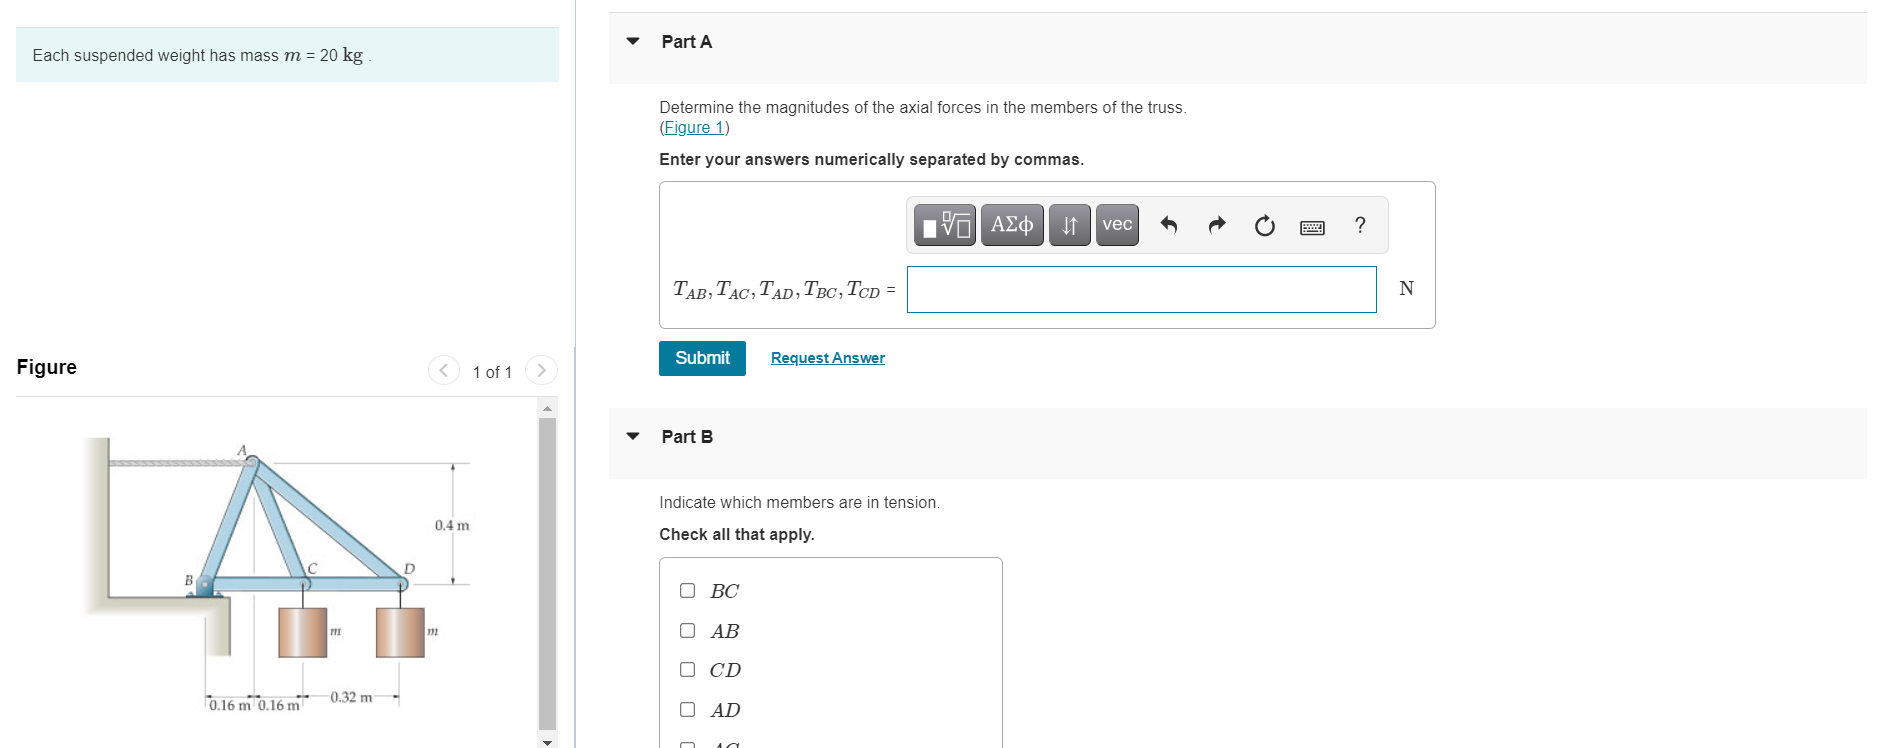Click inside the tension answer input box
Screen dimensions: 1881x748
(1140, 289)
